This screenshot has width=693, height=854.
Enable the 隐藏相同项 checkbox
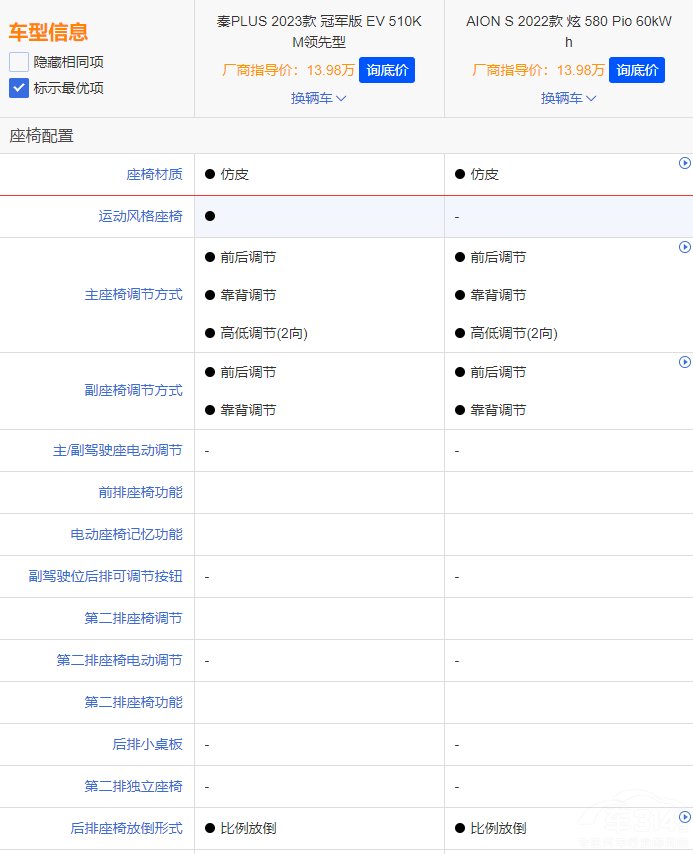tap(19, 62)
